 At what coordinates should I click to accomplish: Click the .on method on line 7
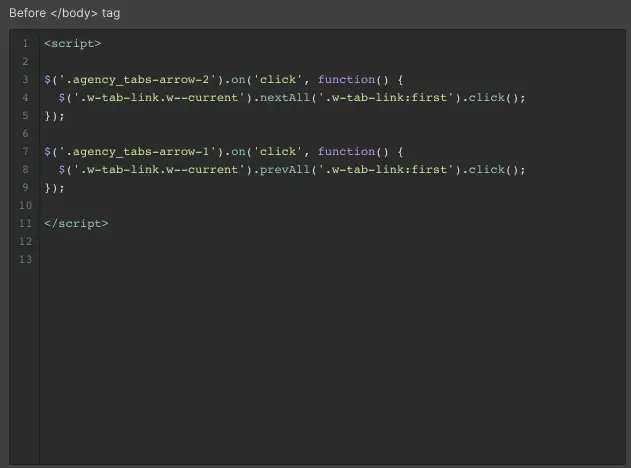[236, 152]
